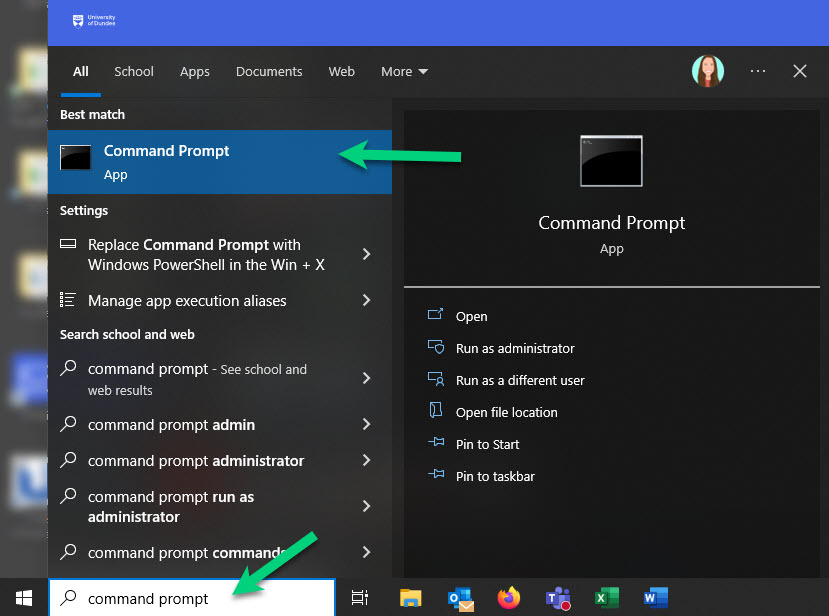Switch to the School tab
The width and height of the screenshot is (829, 616).
point(134,71)
